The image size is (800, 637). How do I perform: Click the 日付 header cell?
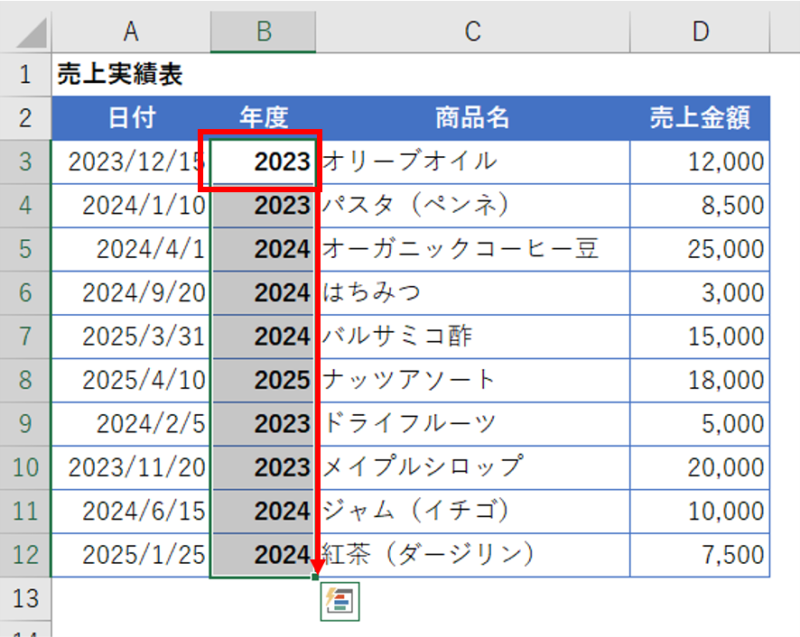(131, 118)
